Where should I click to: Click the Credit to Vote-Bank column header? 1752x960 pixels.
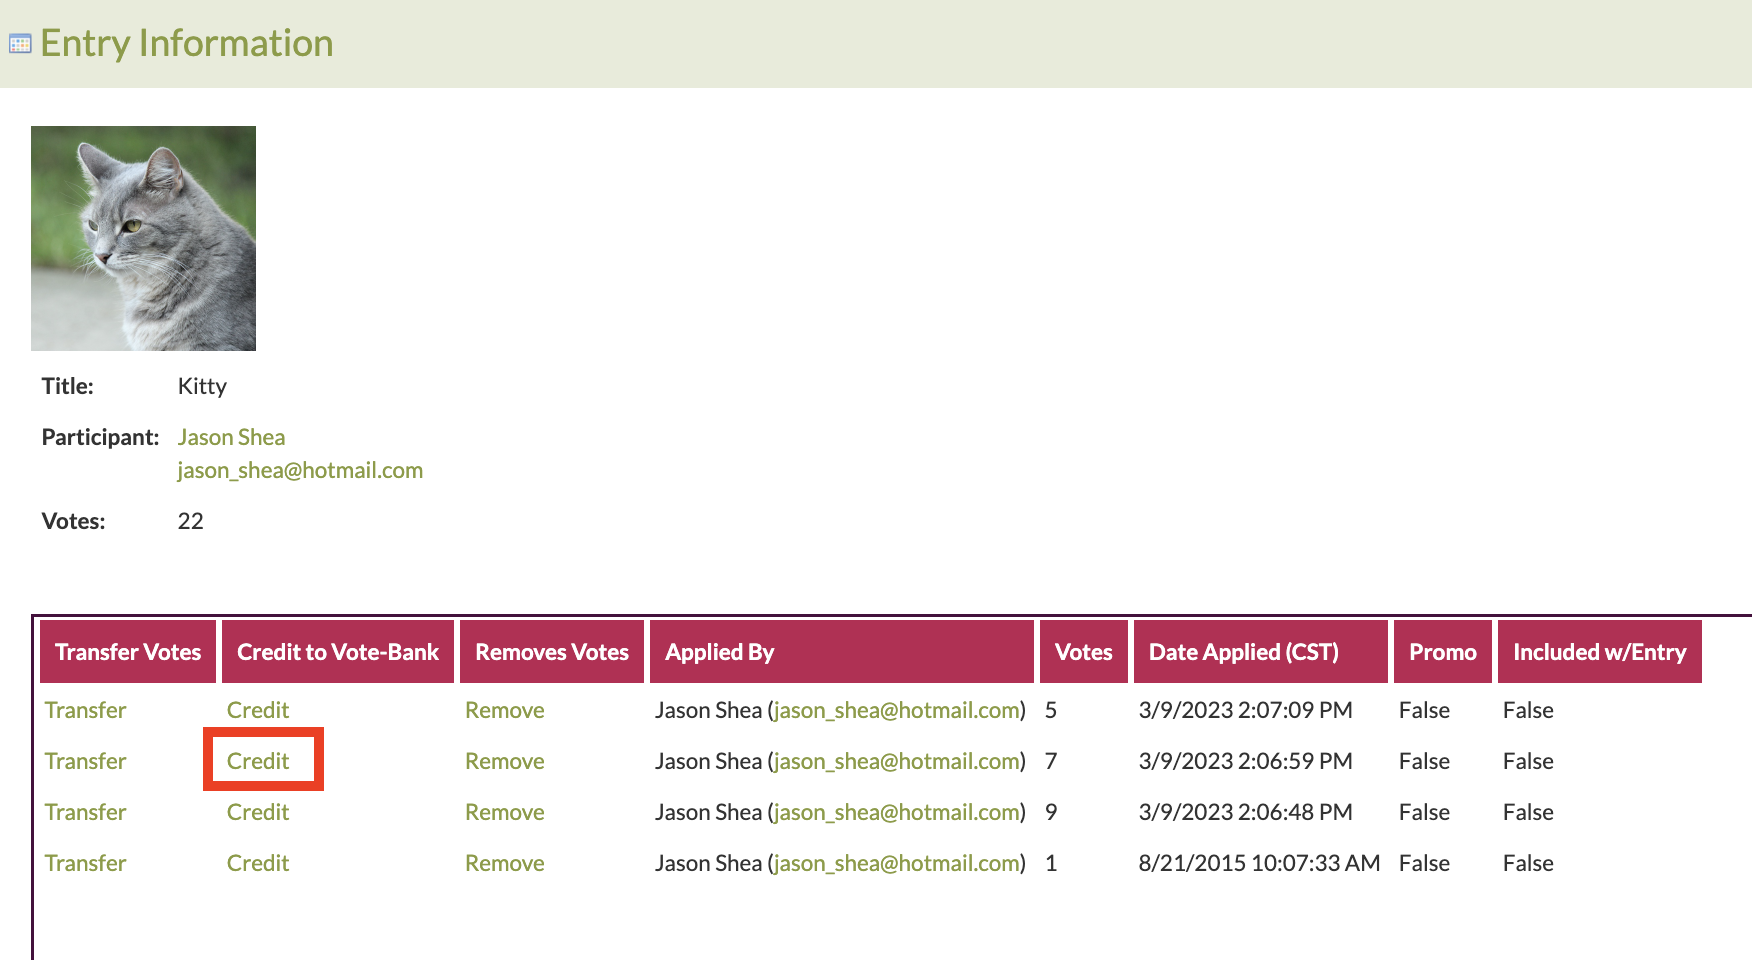pyautogui.click(x=338, y=652)
